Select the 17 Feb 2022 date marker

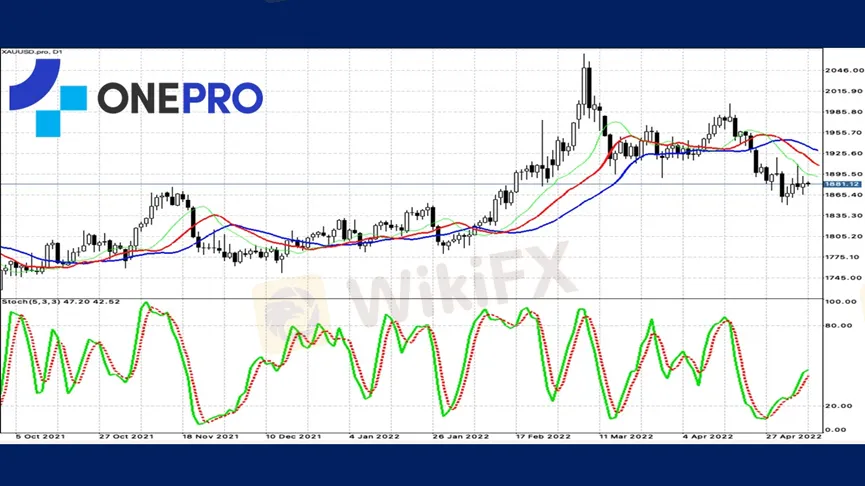[x=543, y=437]
